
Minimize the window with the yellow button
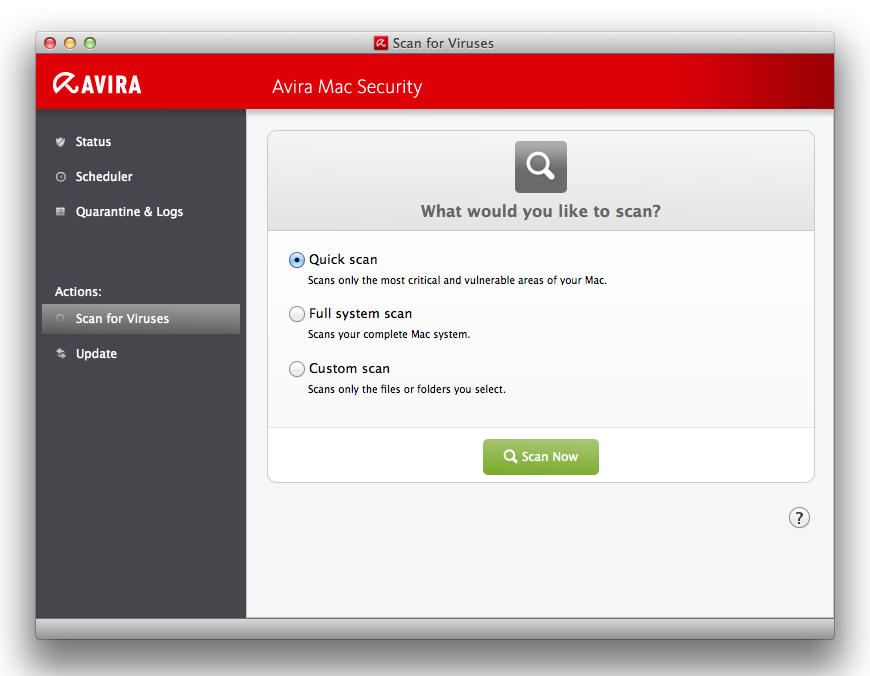pyautogui.click(x=70, y=43)
